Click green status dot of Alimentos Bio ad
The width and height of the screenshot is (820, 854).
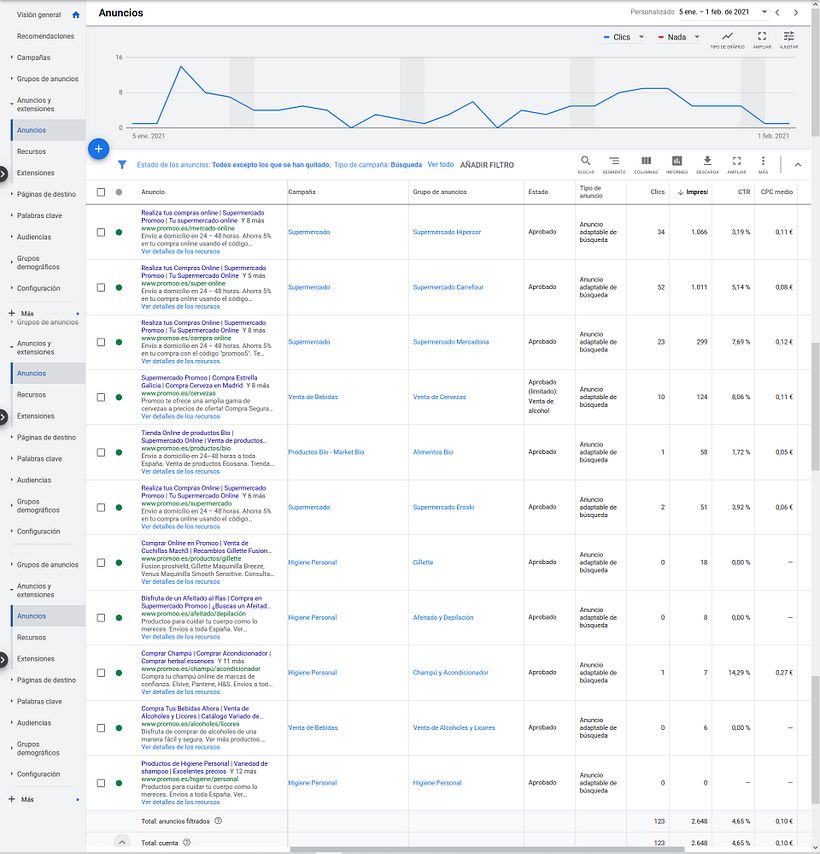coord(119,453)
